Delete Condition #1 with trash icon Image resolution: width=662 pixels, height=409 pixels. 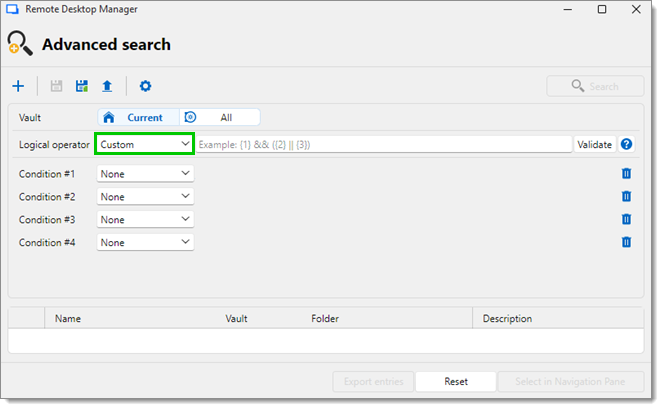click(x=626, y=174)
